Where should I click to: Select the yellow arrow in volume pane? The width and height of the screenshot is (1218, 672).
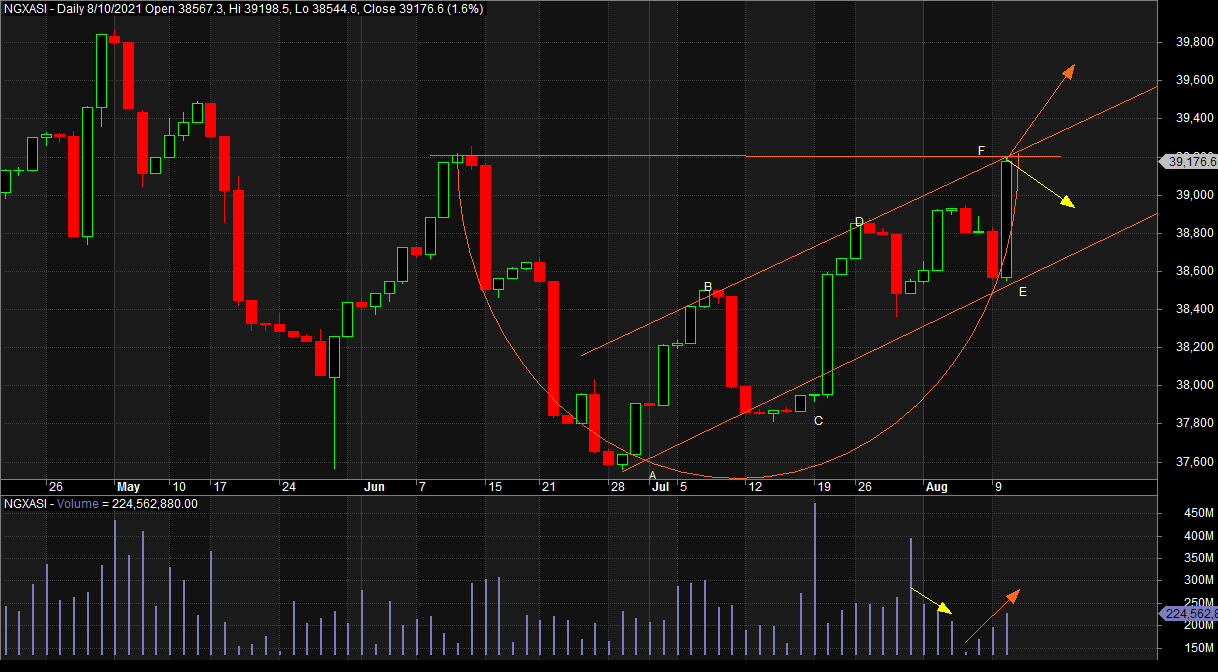click(x=932, y=600)
